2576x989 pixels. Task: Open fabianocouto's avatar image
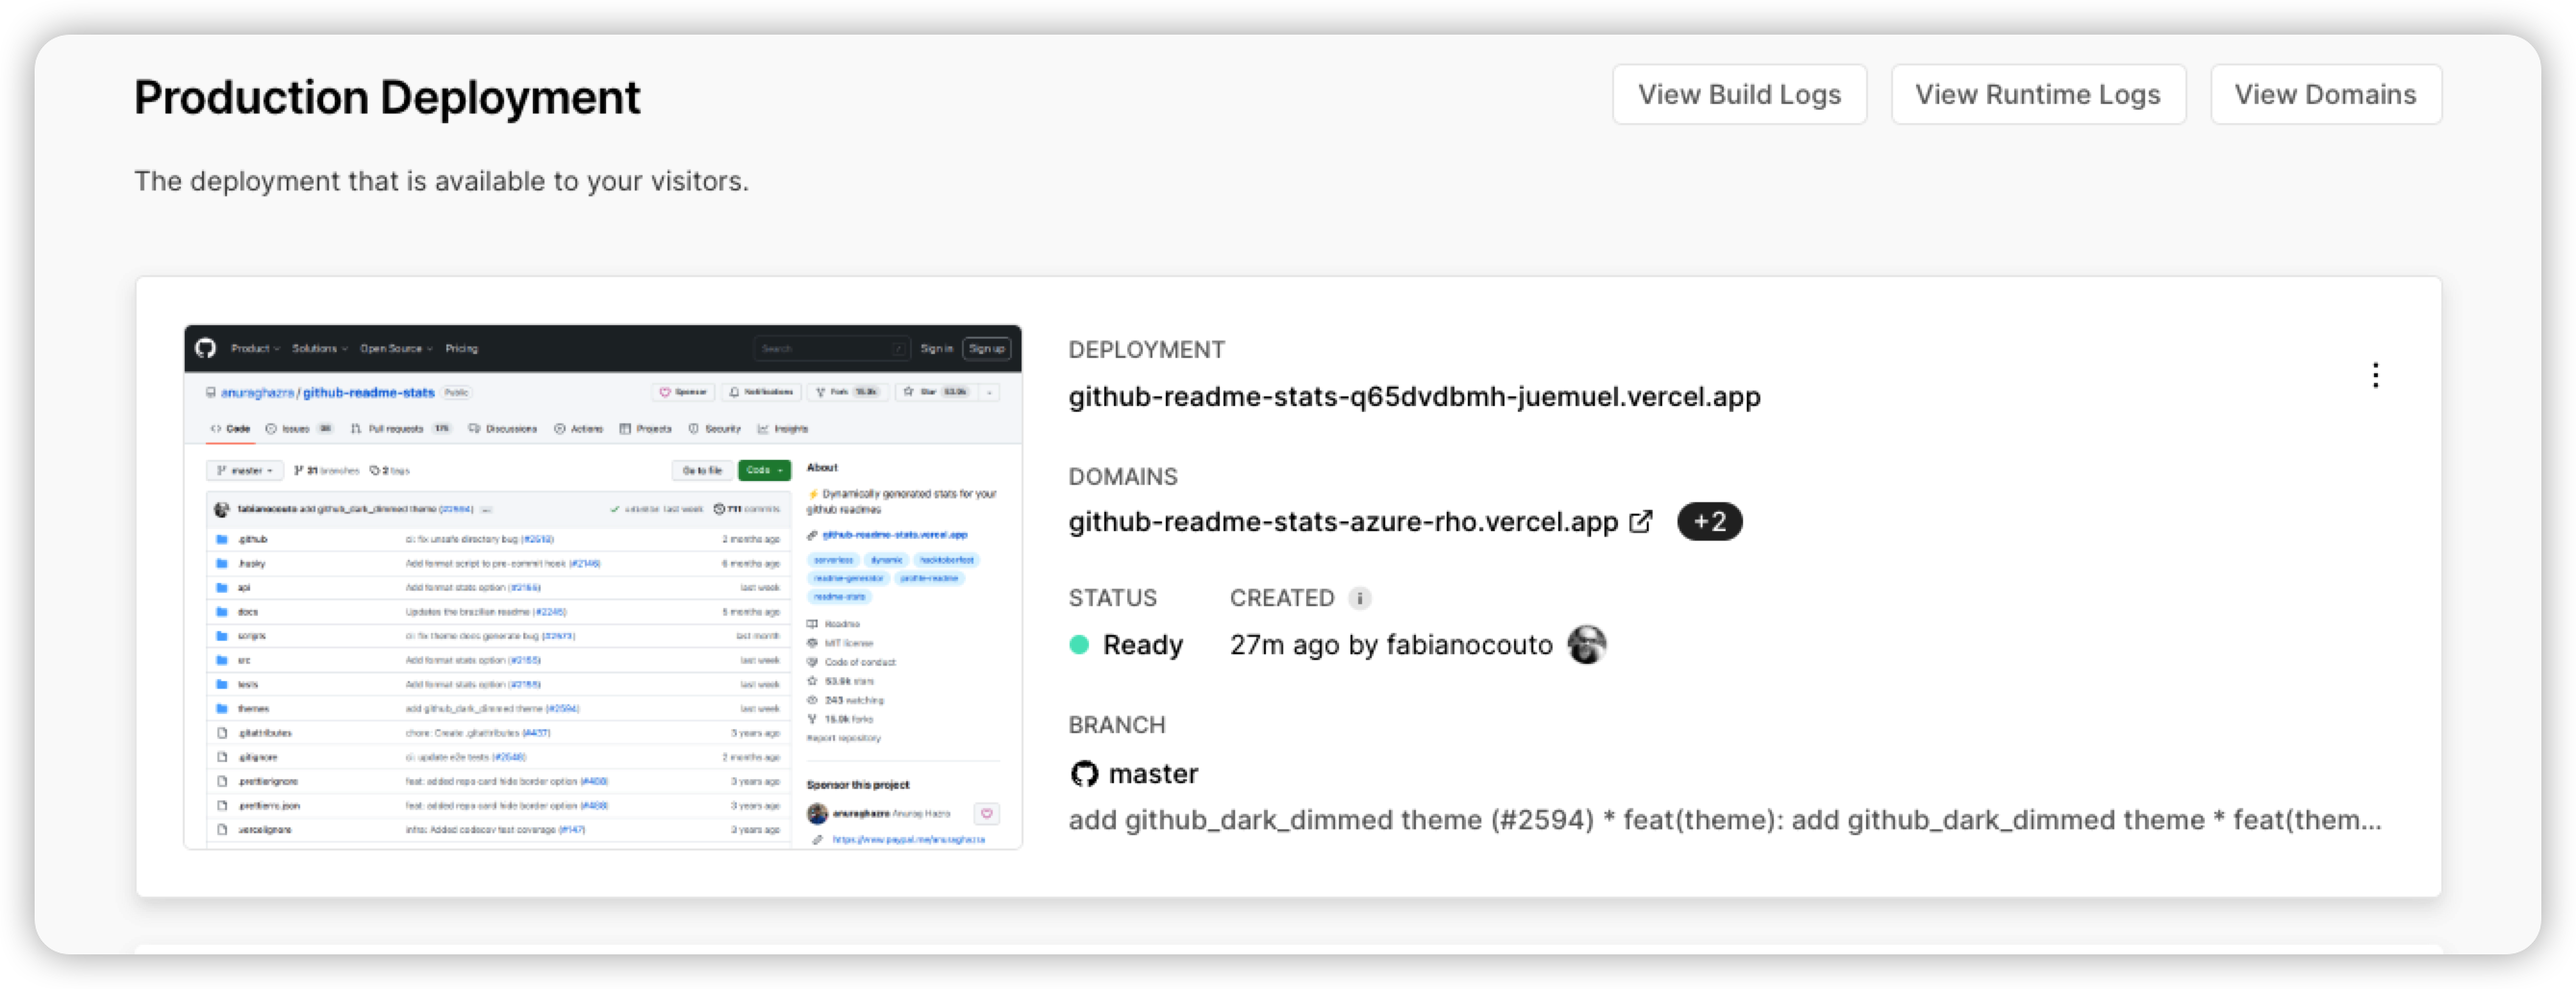1586,644
